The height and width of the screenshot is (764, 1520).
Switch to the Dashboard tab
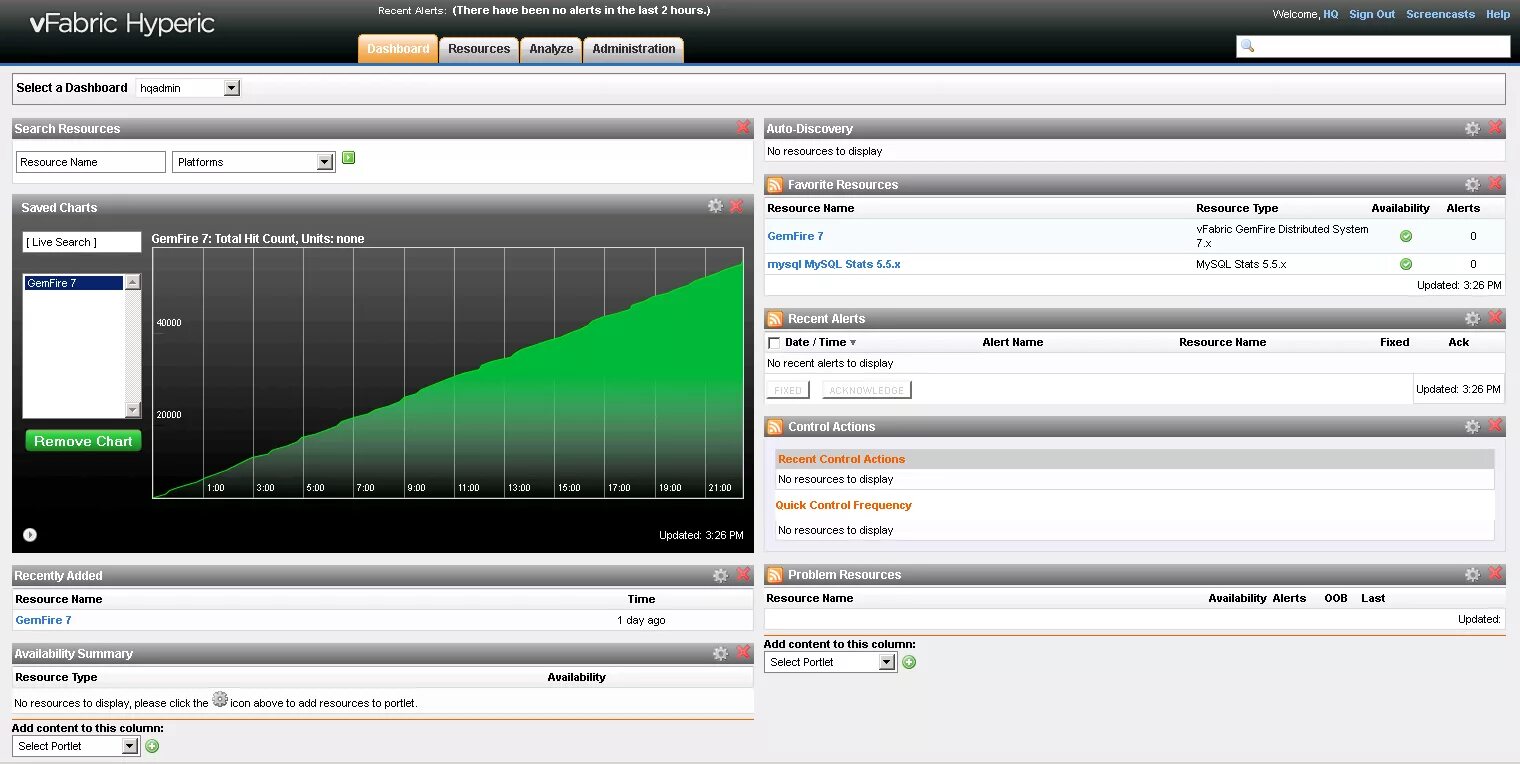[x=398, y=49]
